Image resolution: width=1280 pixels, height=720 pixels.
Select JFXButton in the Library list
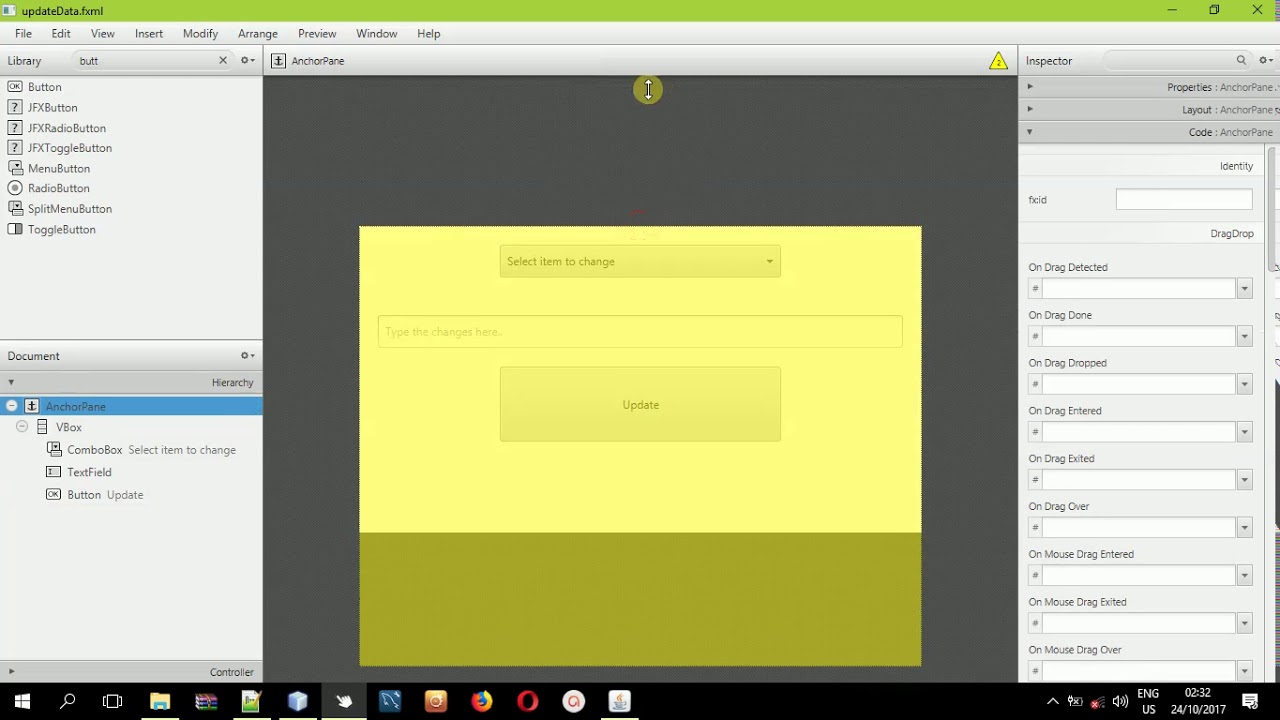[52, 107]
